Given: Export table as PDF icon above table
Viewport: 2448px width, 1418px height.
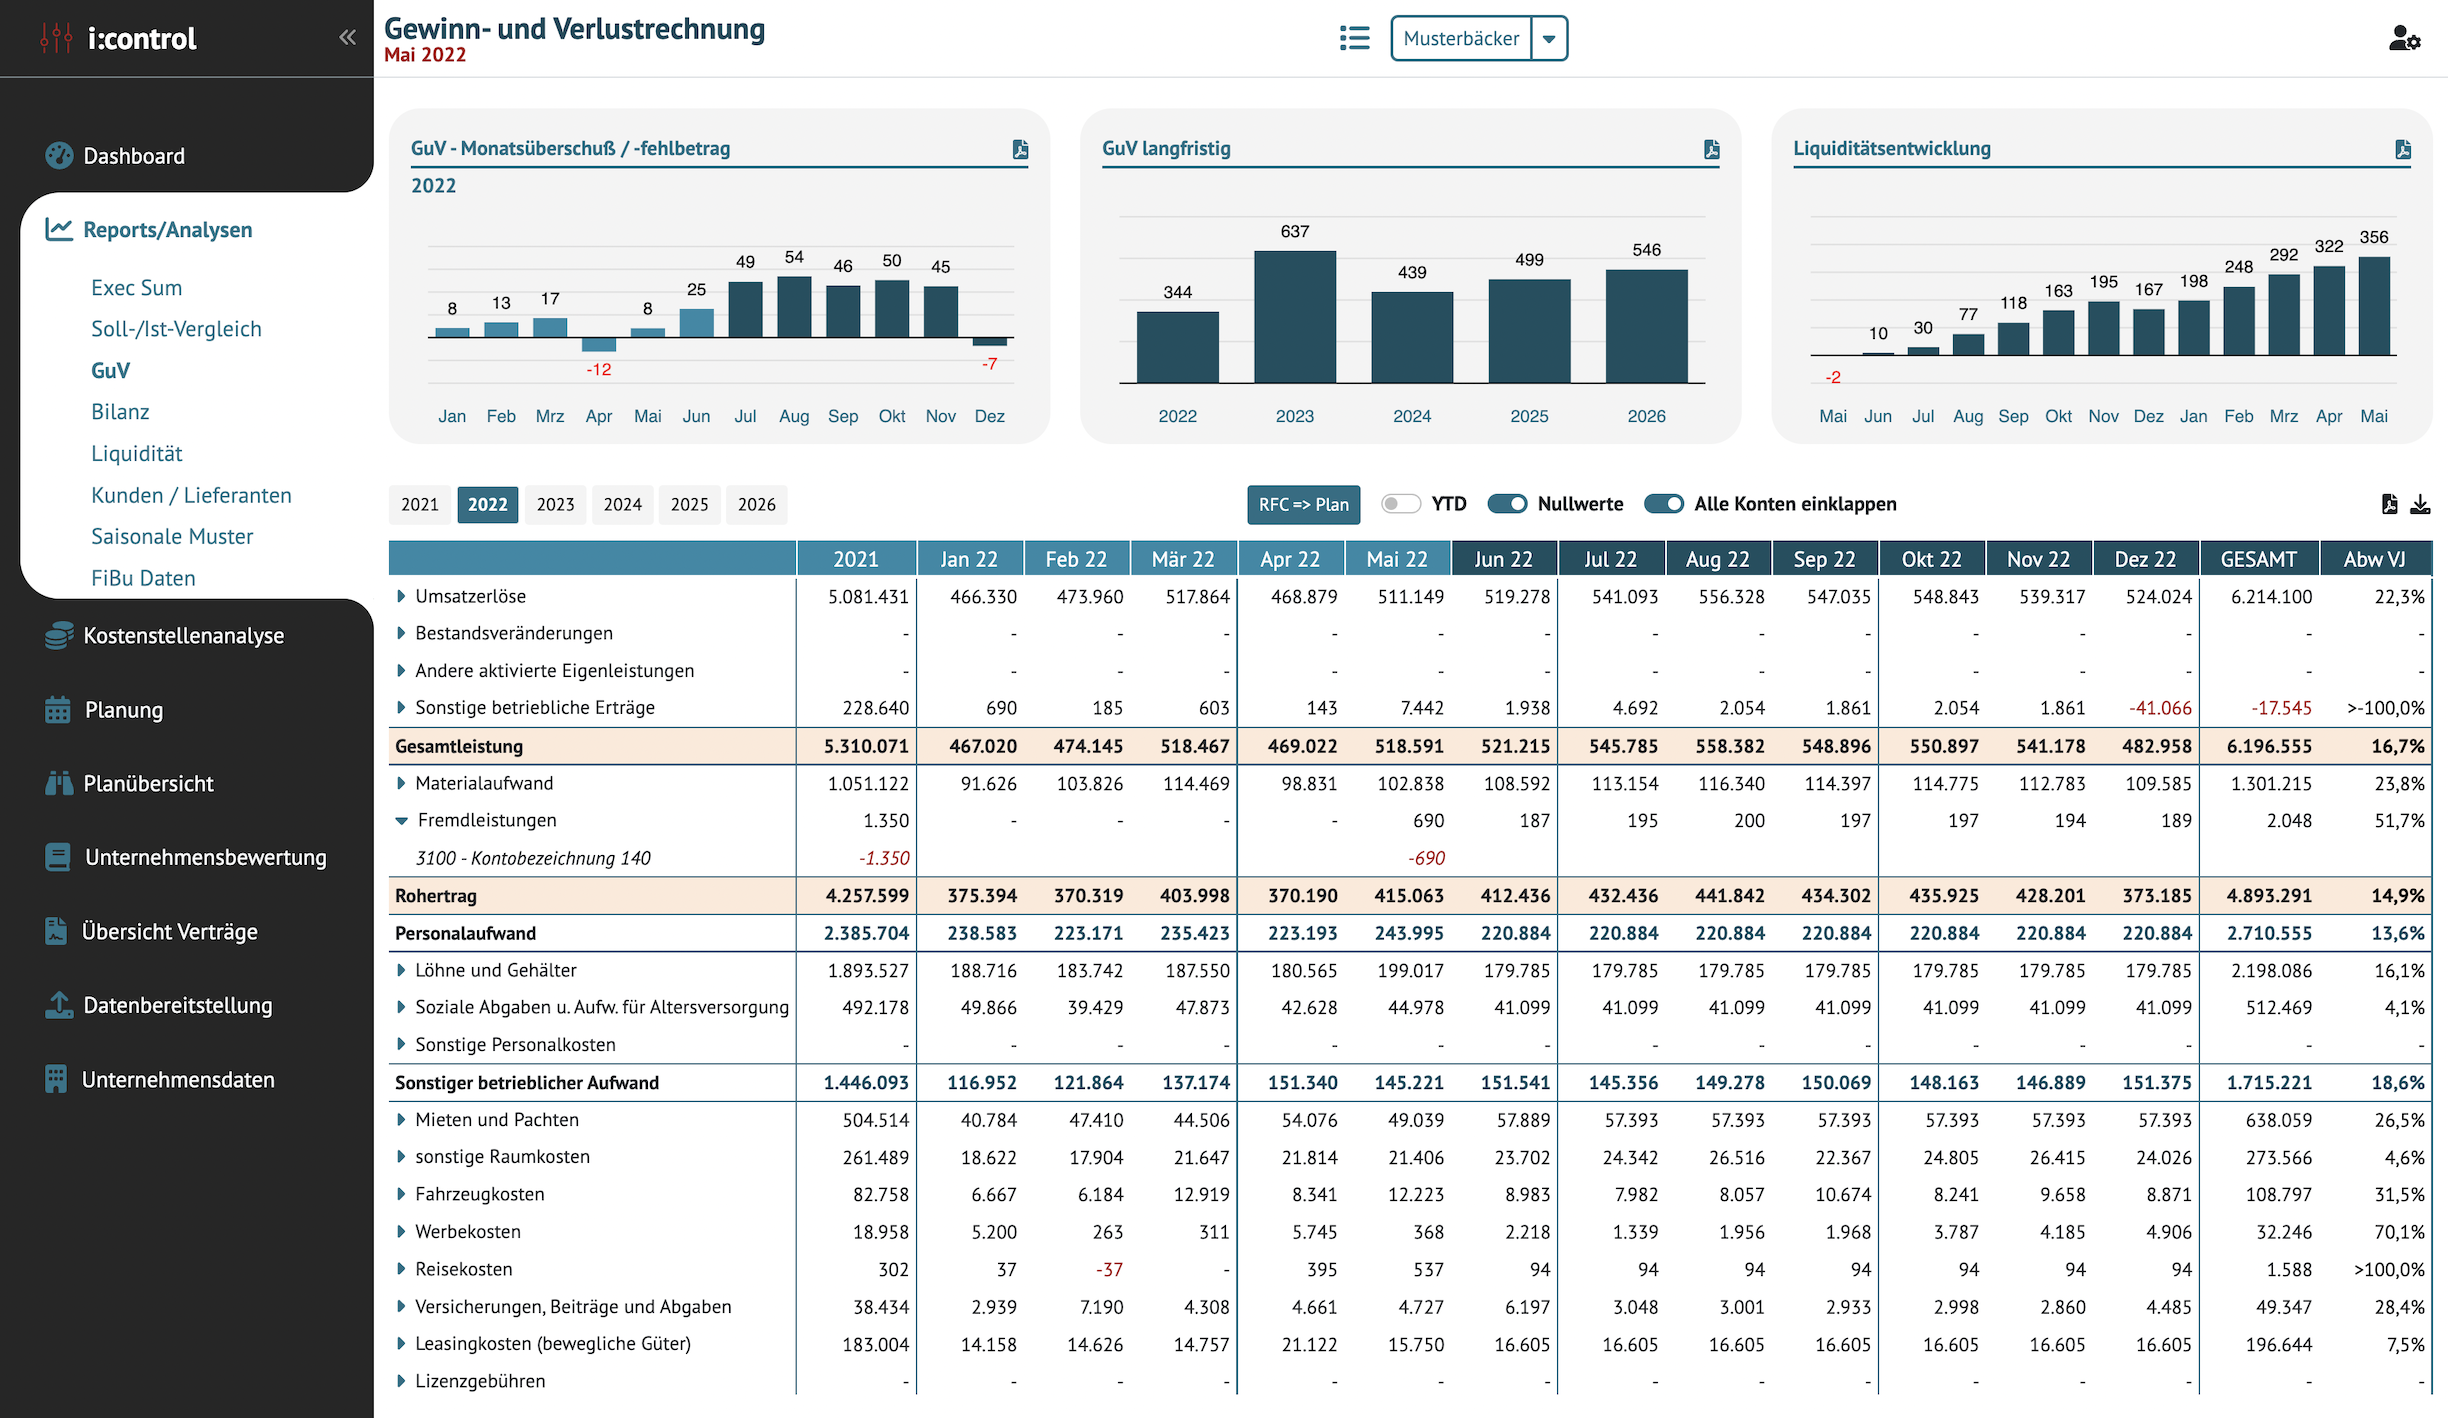Looking at the screenshot, I should [x=2389, y=504].
